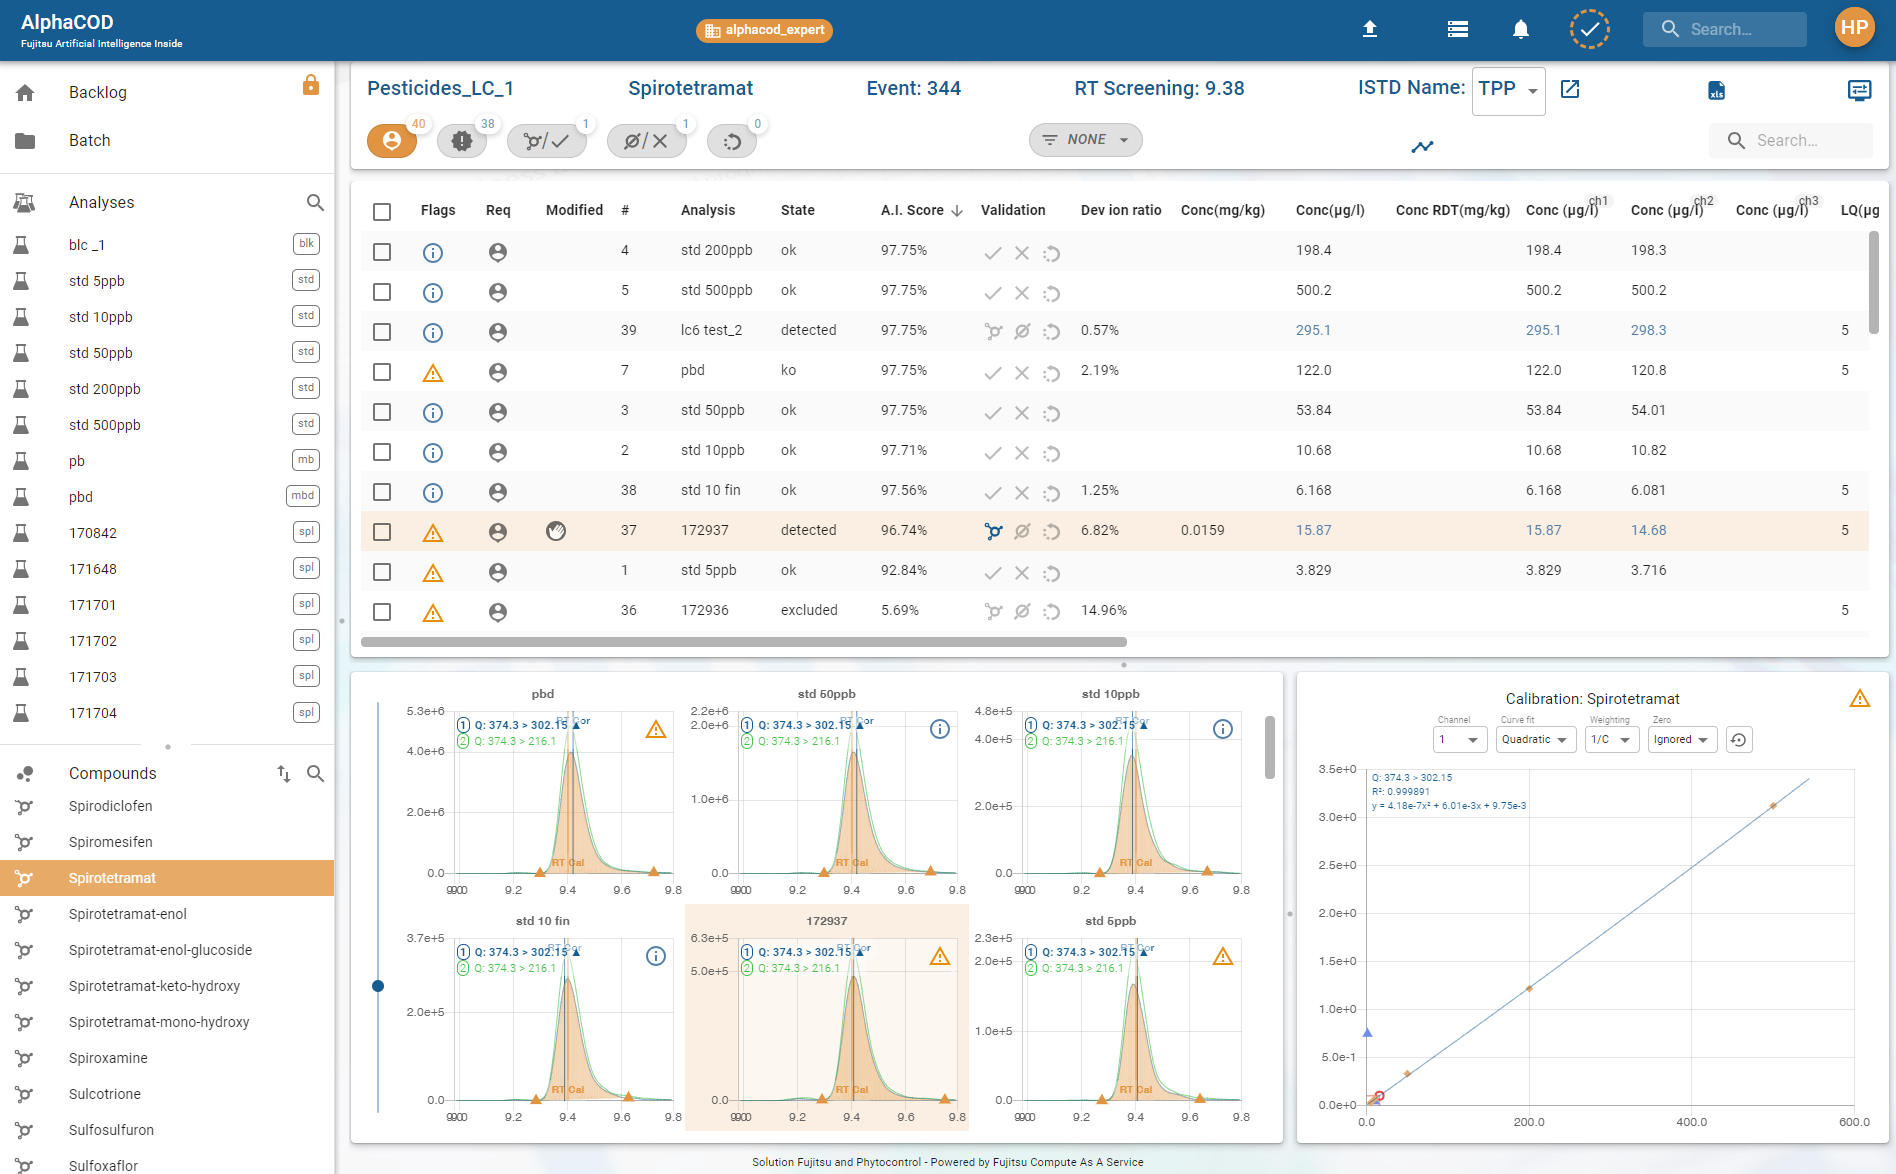Select Spirotetramat-enol in compounds list
The height and width of the screenshot is (1174, 1896).
(128, 914)
